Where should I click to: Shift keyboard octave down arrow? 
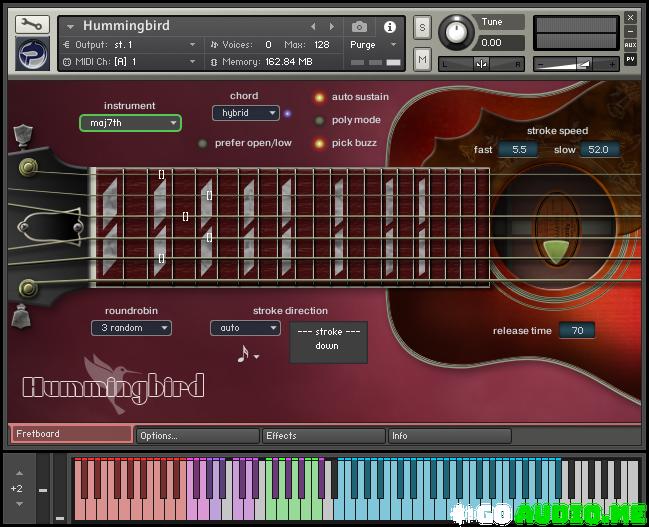pos(19,504)
